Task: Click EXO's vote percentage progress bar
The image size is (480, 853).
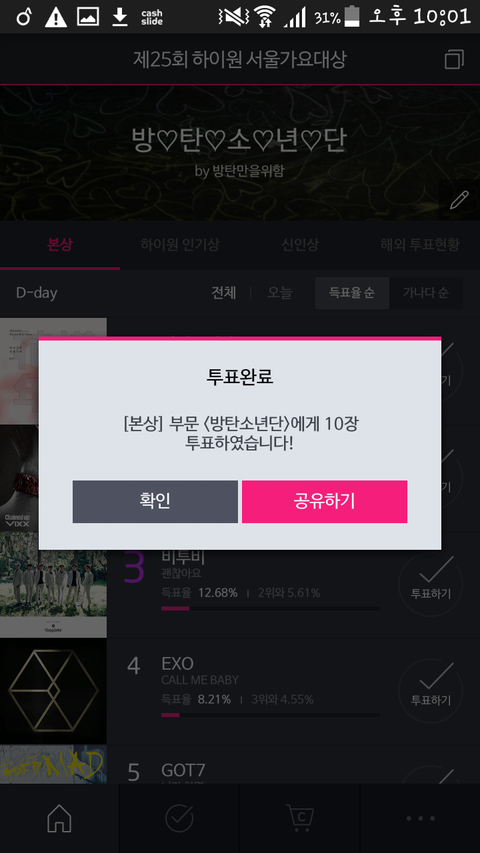Action: 270,715
